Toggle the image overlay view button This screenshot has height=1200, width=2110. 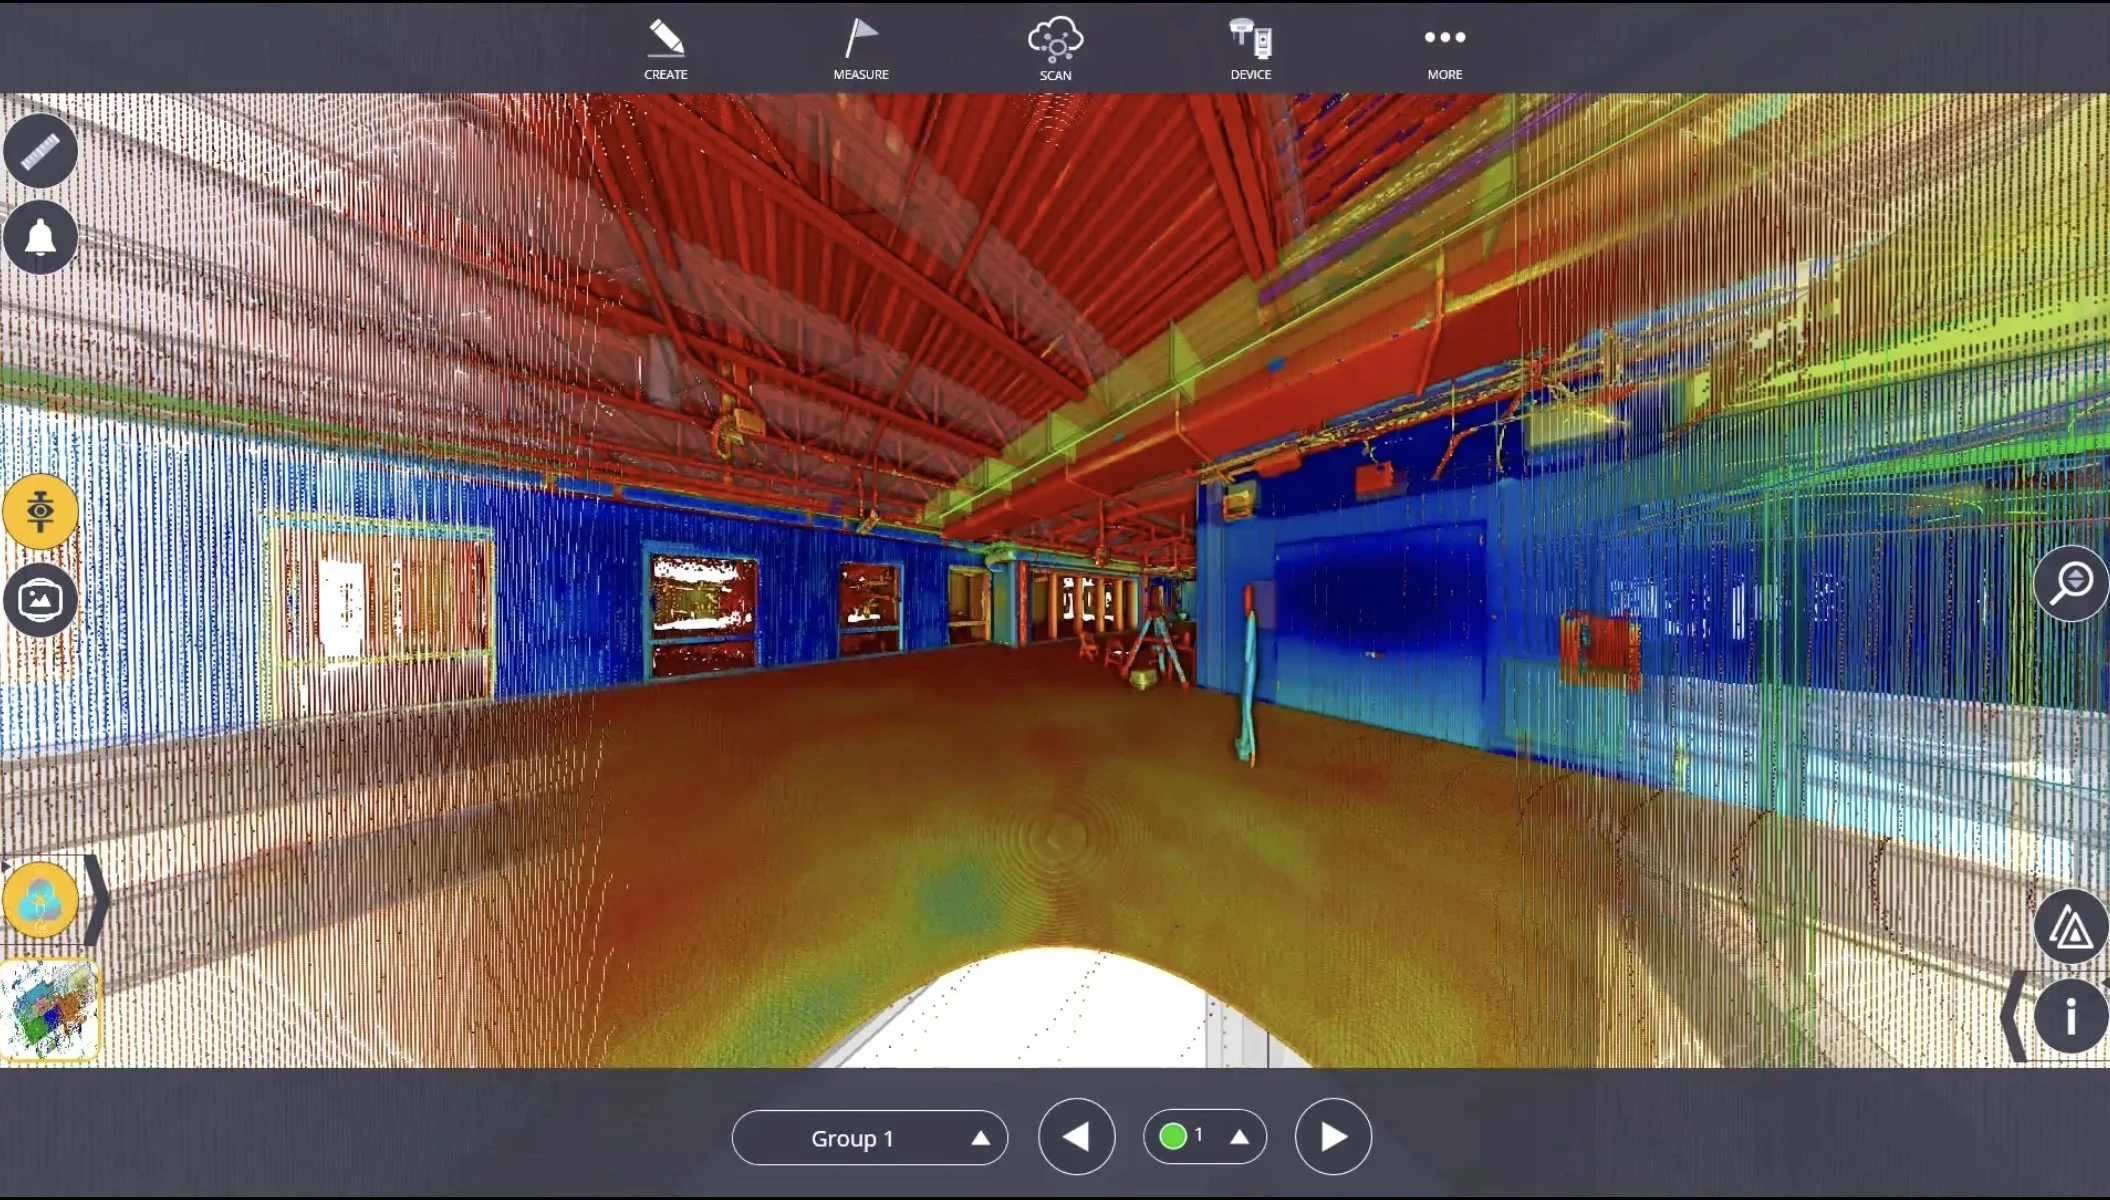pos(40,600)
